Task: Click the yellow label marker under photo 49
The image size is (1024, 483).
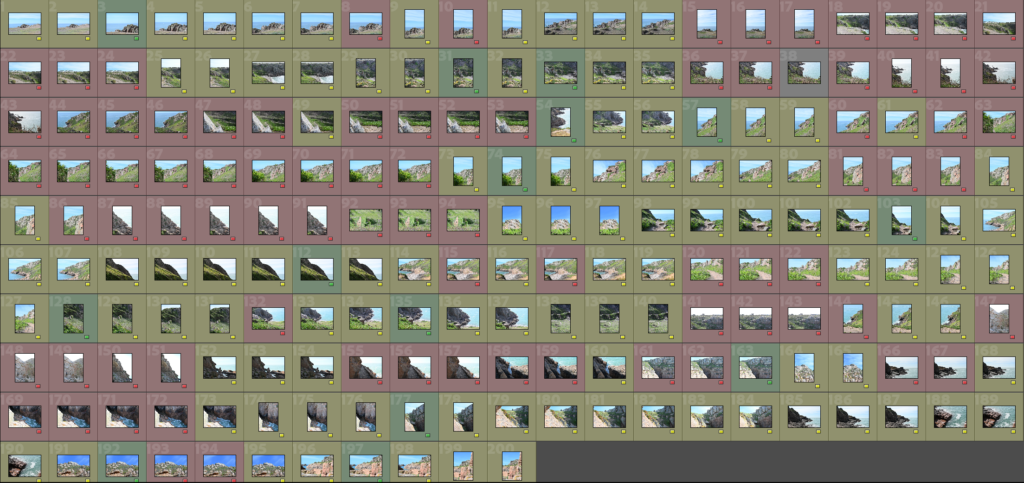Action: 331,136
